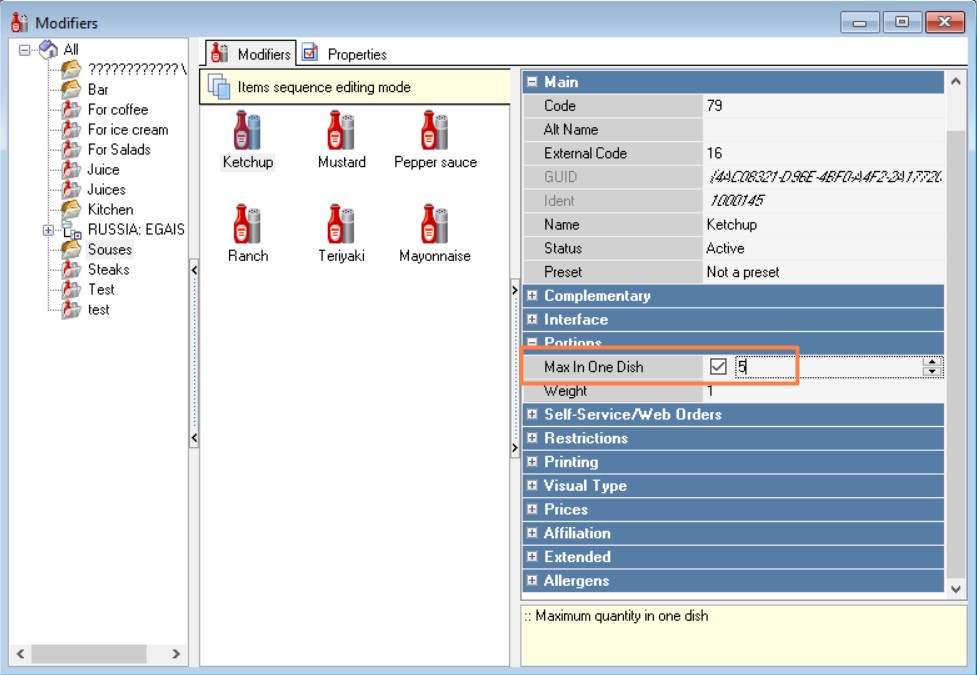Click the For coffee group icon
Screen dimensions: 977x675
click(71, 109)
